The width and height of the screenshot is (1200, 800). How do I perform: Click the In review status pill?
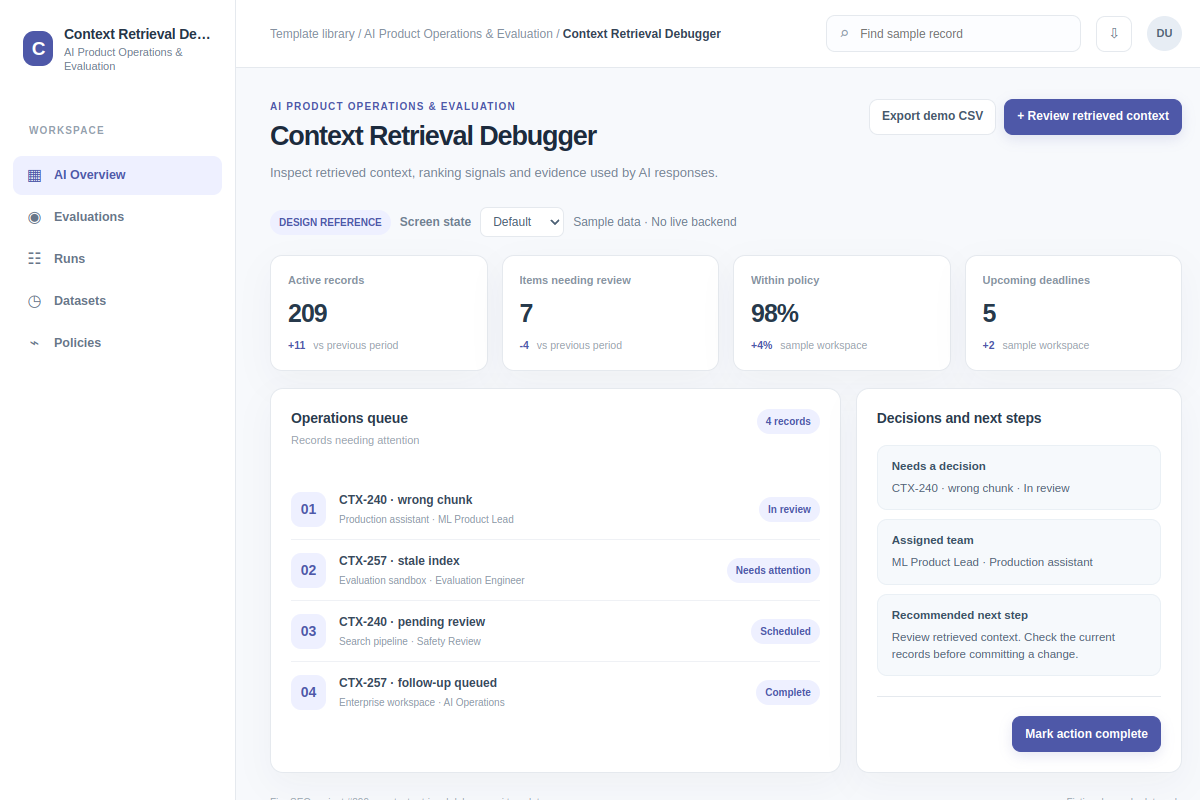pyautogui.click(x=789, y=510)
